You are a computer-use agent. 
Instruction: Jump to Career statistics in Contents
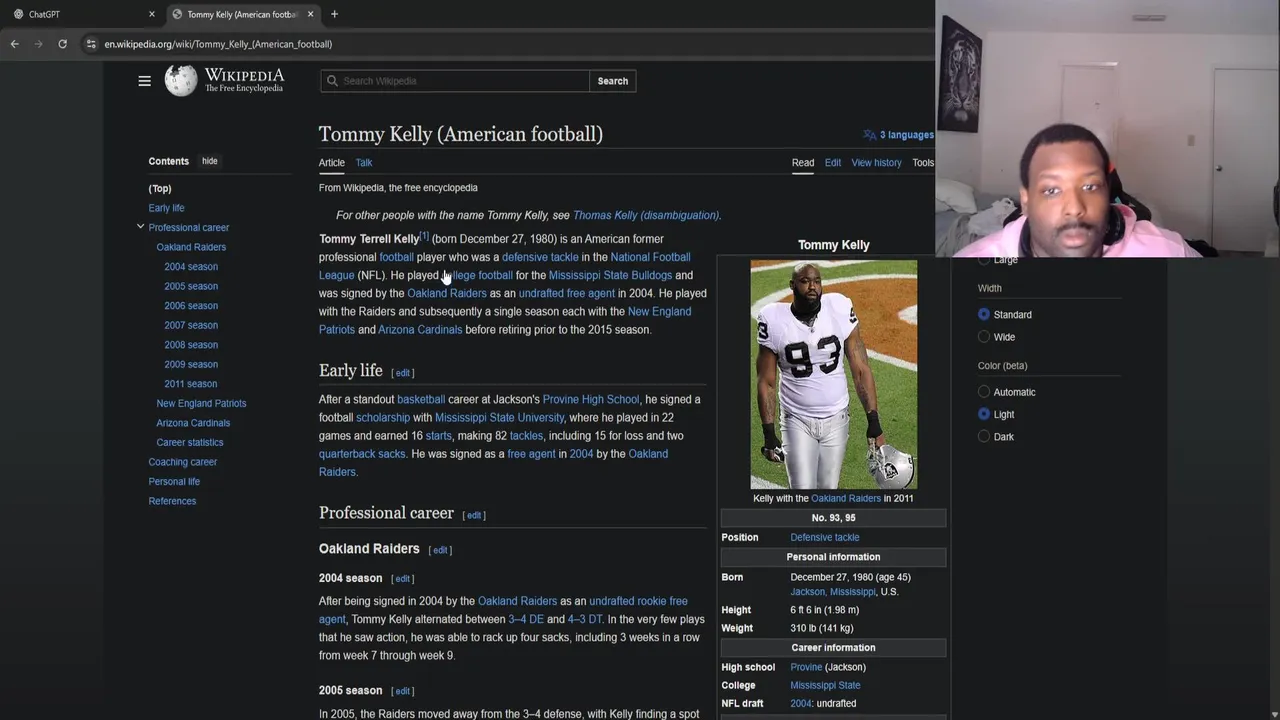point(190,442)
